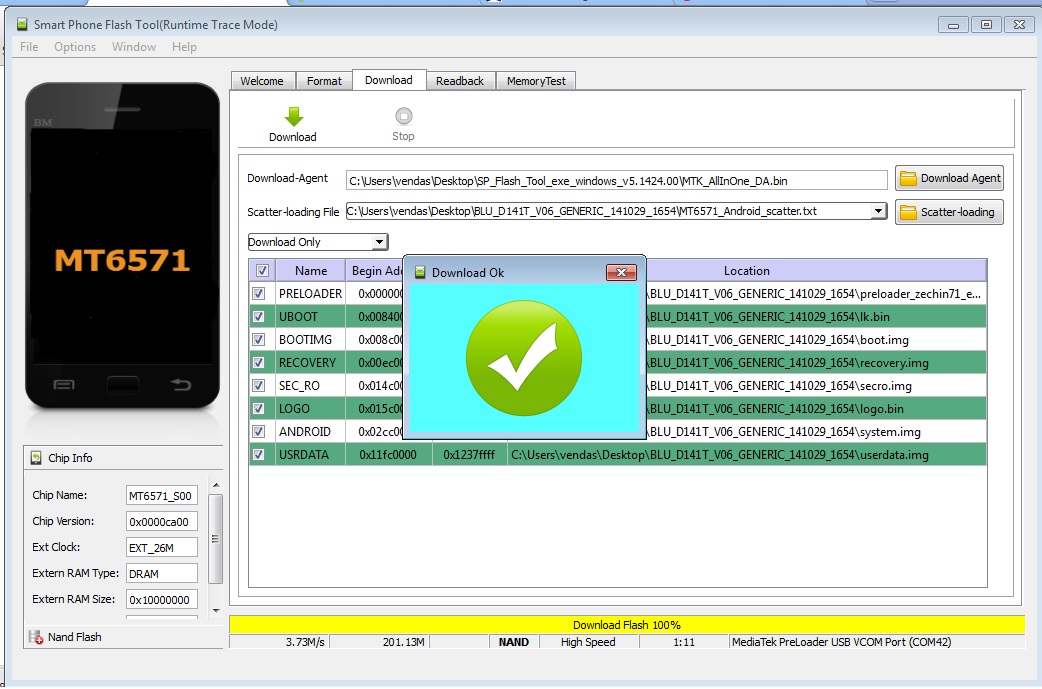Click folder icon on Download Agent button
The image size is (1042, 689).
908,178
